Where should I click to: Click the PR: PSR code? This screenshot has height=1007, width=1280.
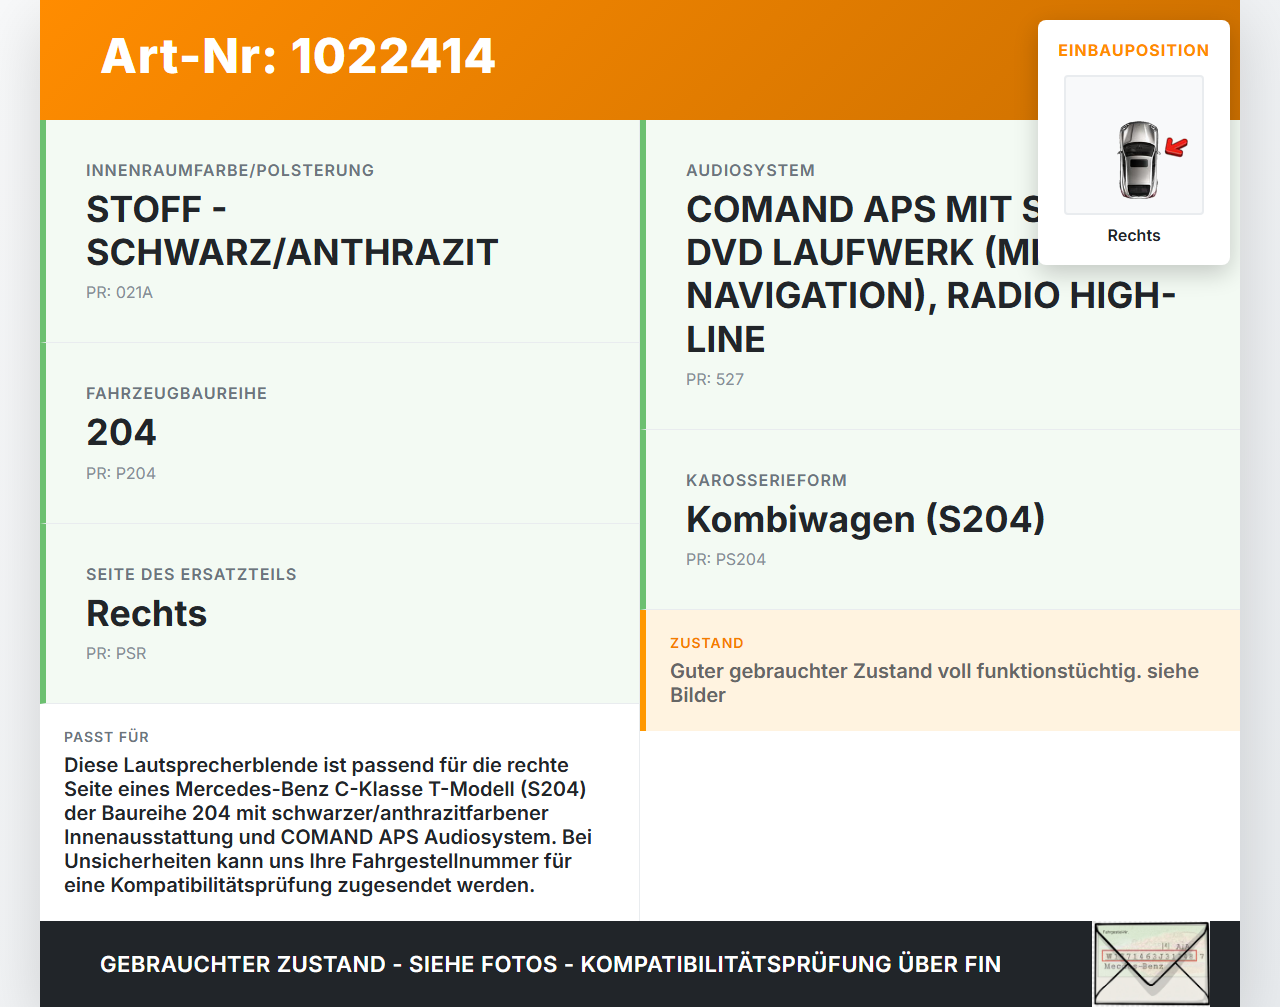(x=116, y=654)
